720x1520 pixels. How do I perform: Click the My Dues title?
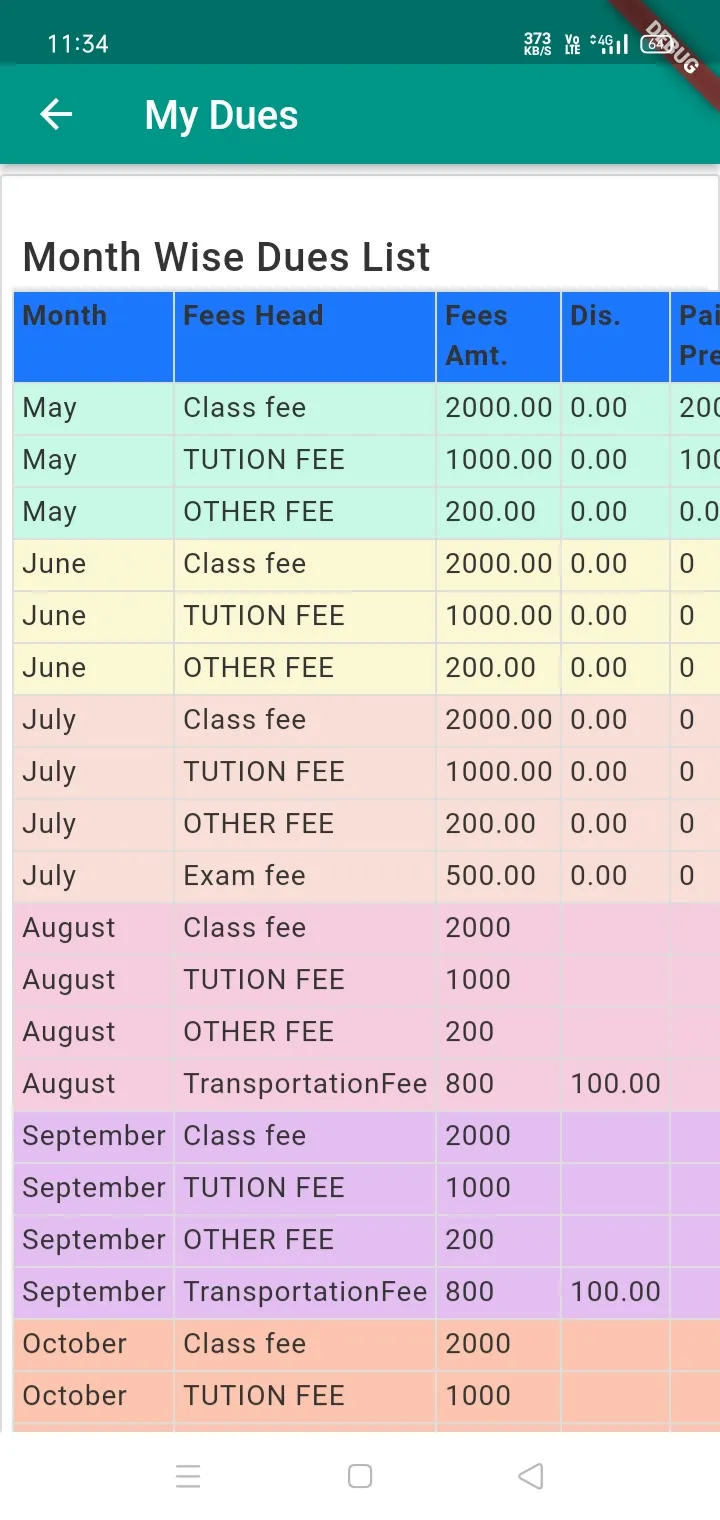(221, 115)
